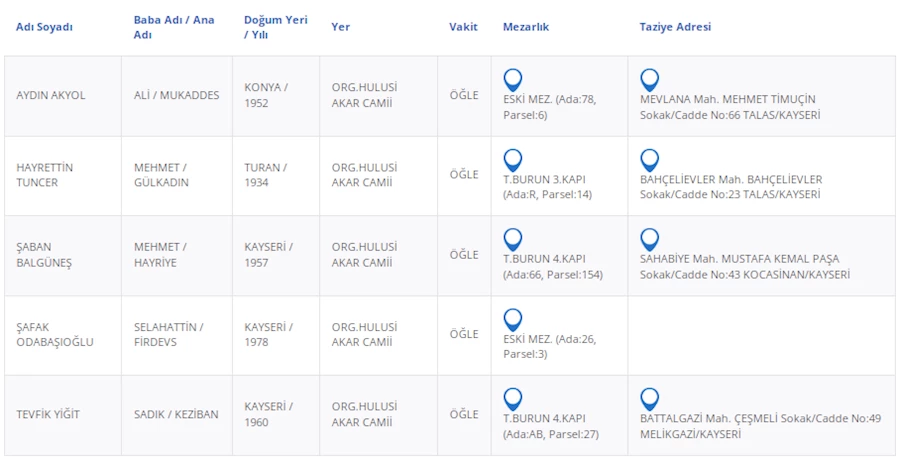Click cemetery map pin for Şaban Balgüneş
Viewport: 898px width, 457px height.
tap(513, 240)
